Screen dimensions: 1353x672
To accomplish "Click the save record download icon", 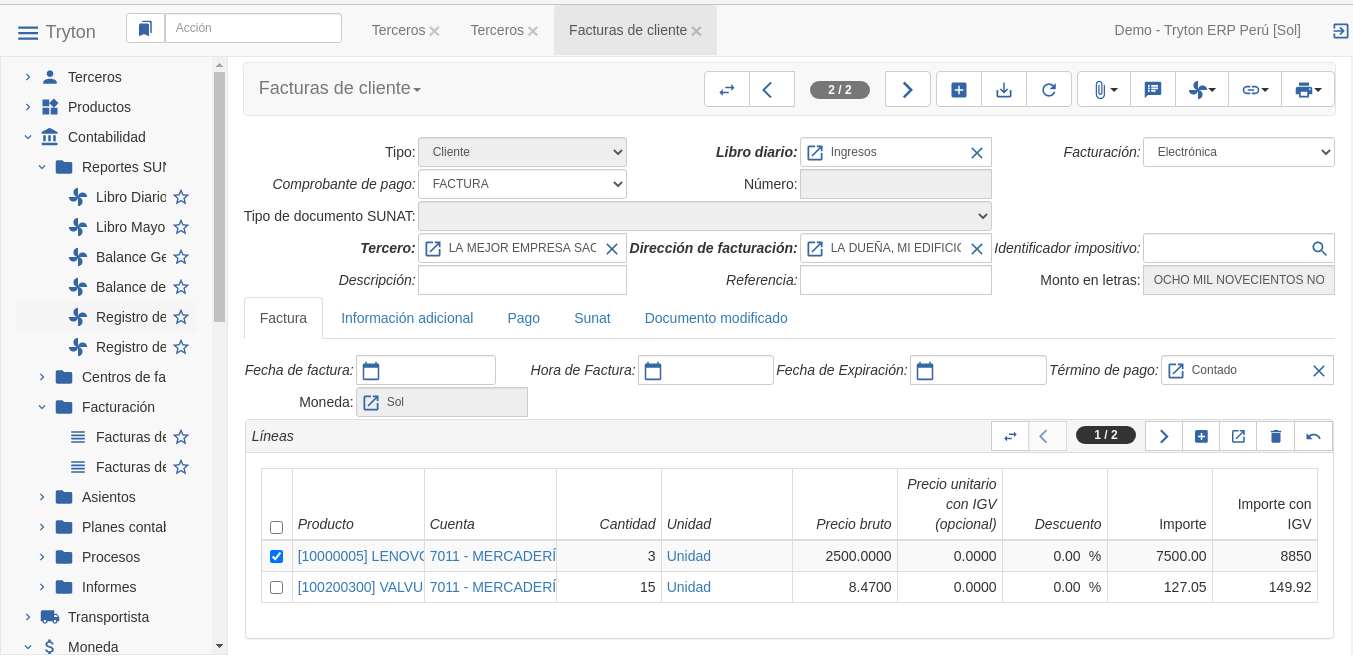I will (1004, 90).
